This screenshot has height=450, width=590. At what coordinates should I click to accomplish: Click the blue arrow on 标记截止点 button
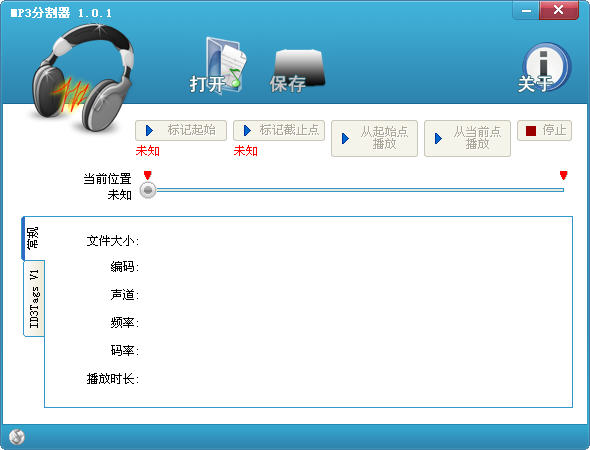[247, 131]
